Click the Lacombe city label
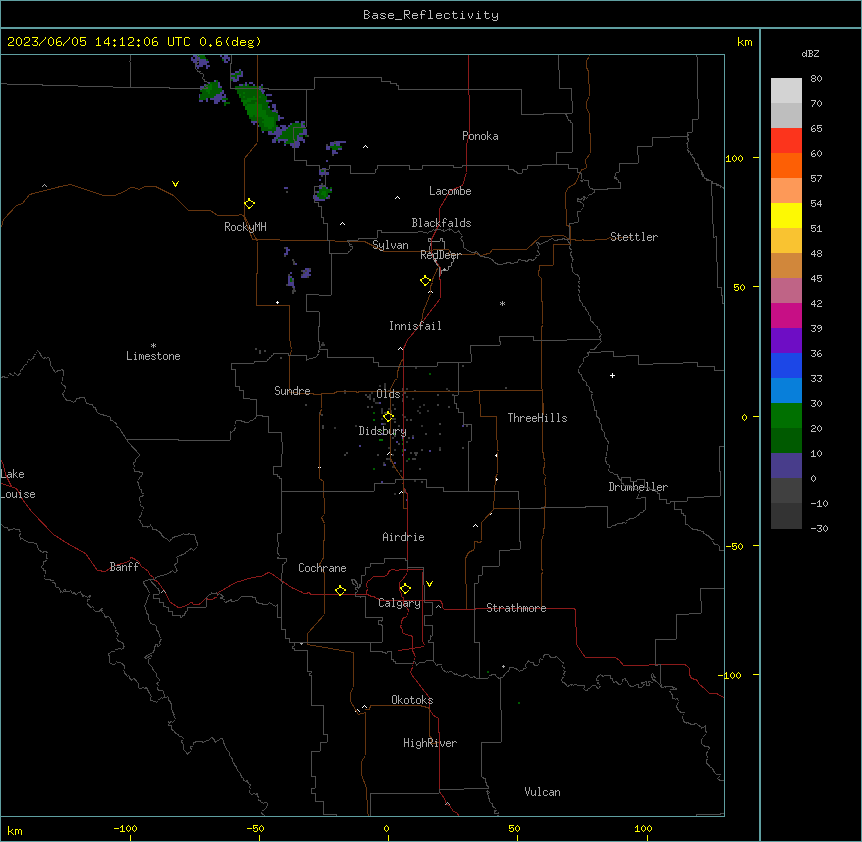862x842 pixels. click(x=450, y=191)
